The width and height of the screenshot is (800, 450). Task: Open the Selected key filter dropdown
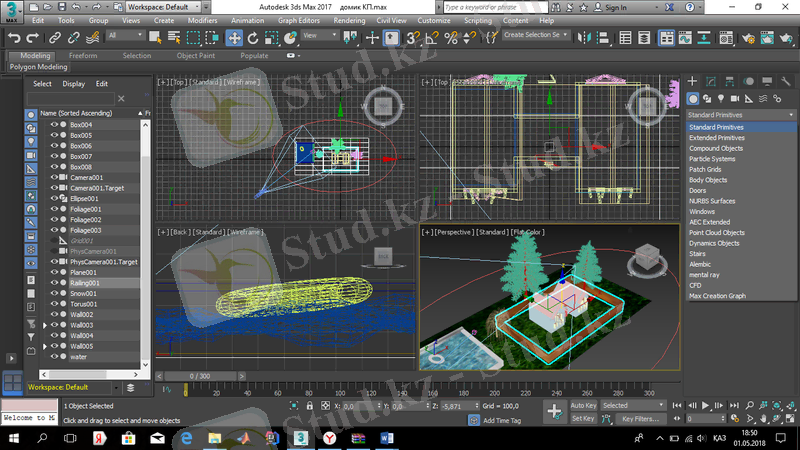pyautogui.click(x=634, y=406)
